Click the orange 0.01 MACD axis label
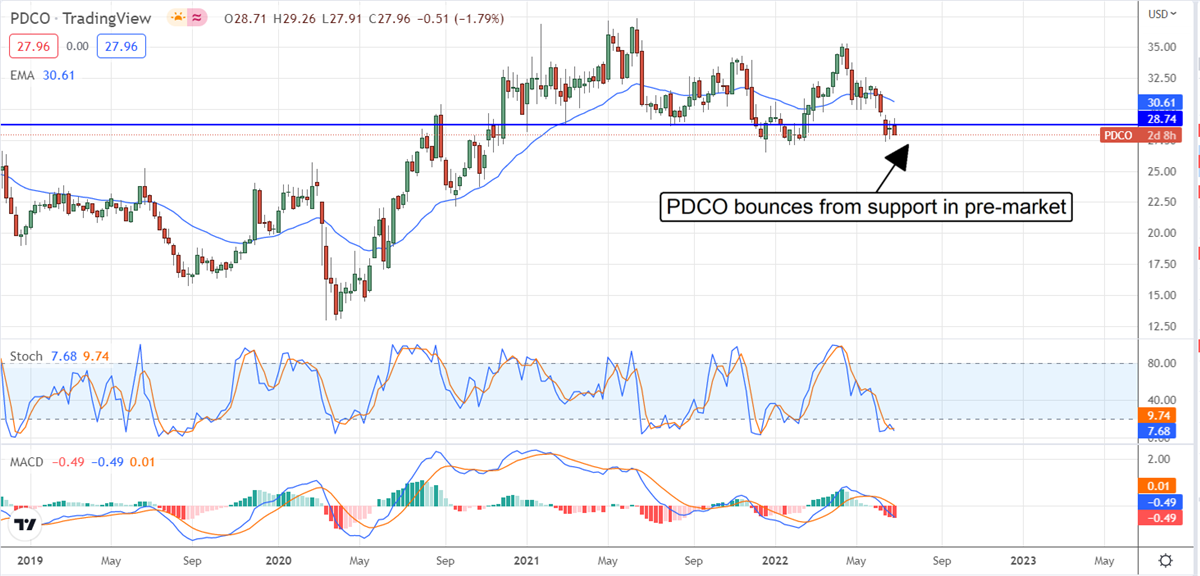 pos(1160,486)
